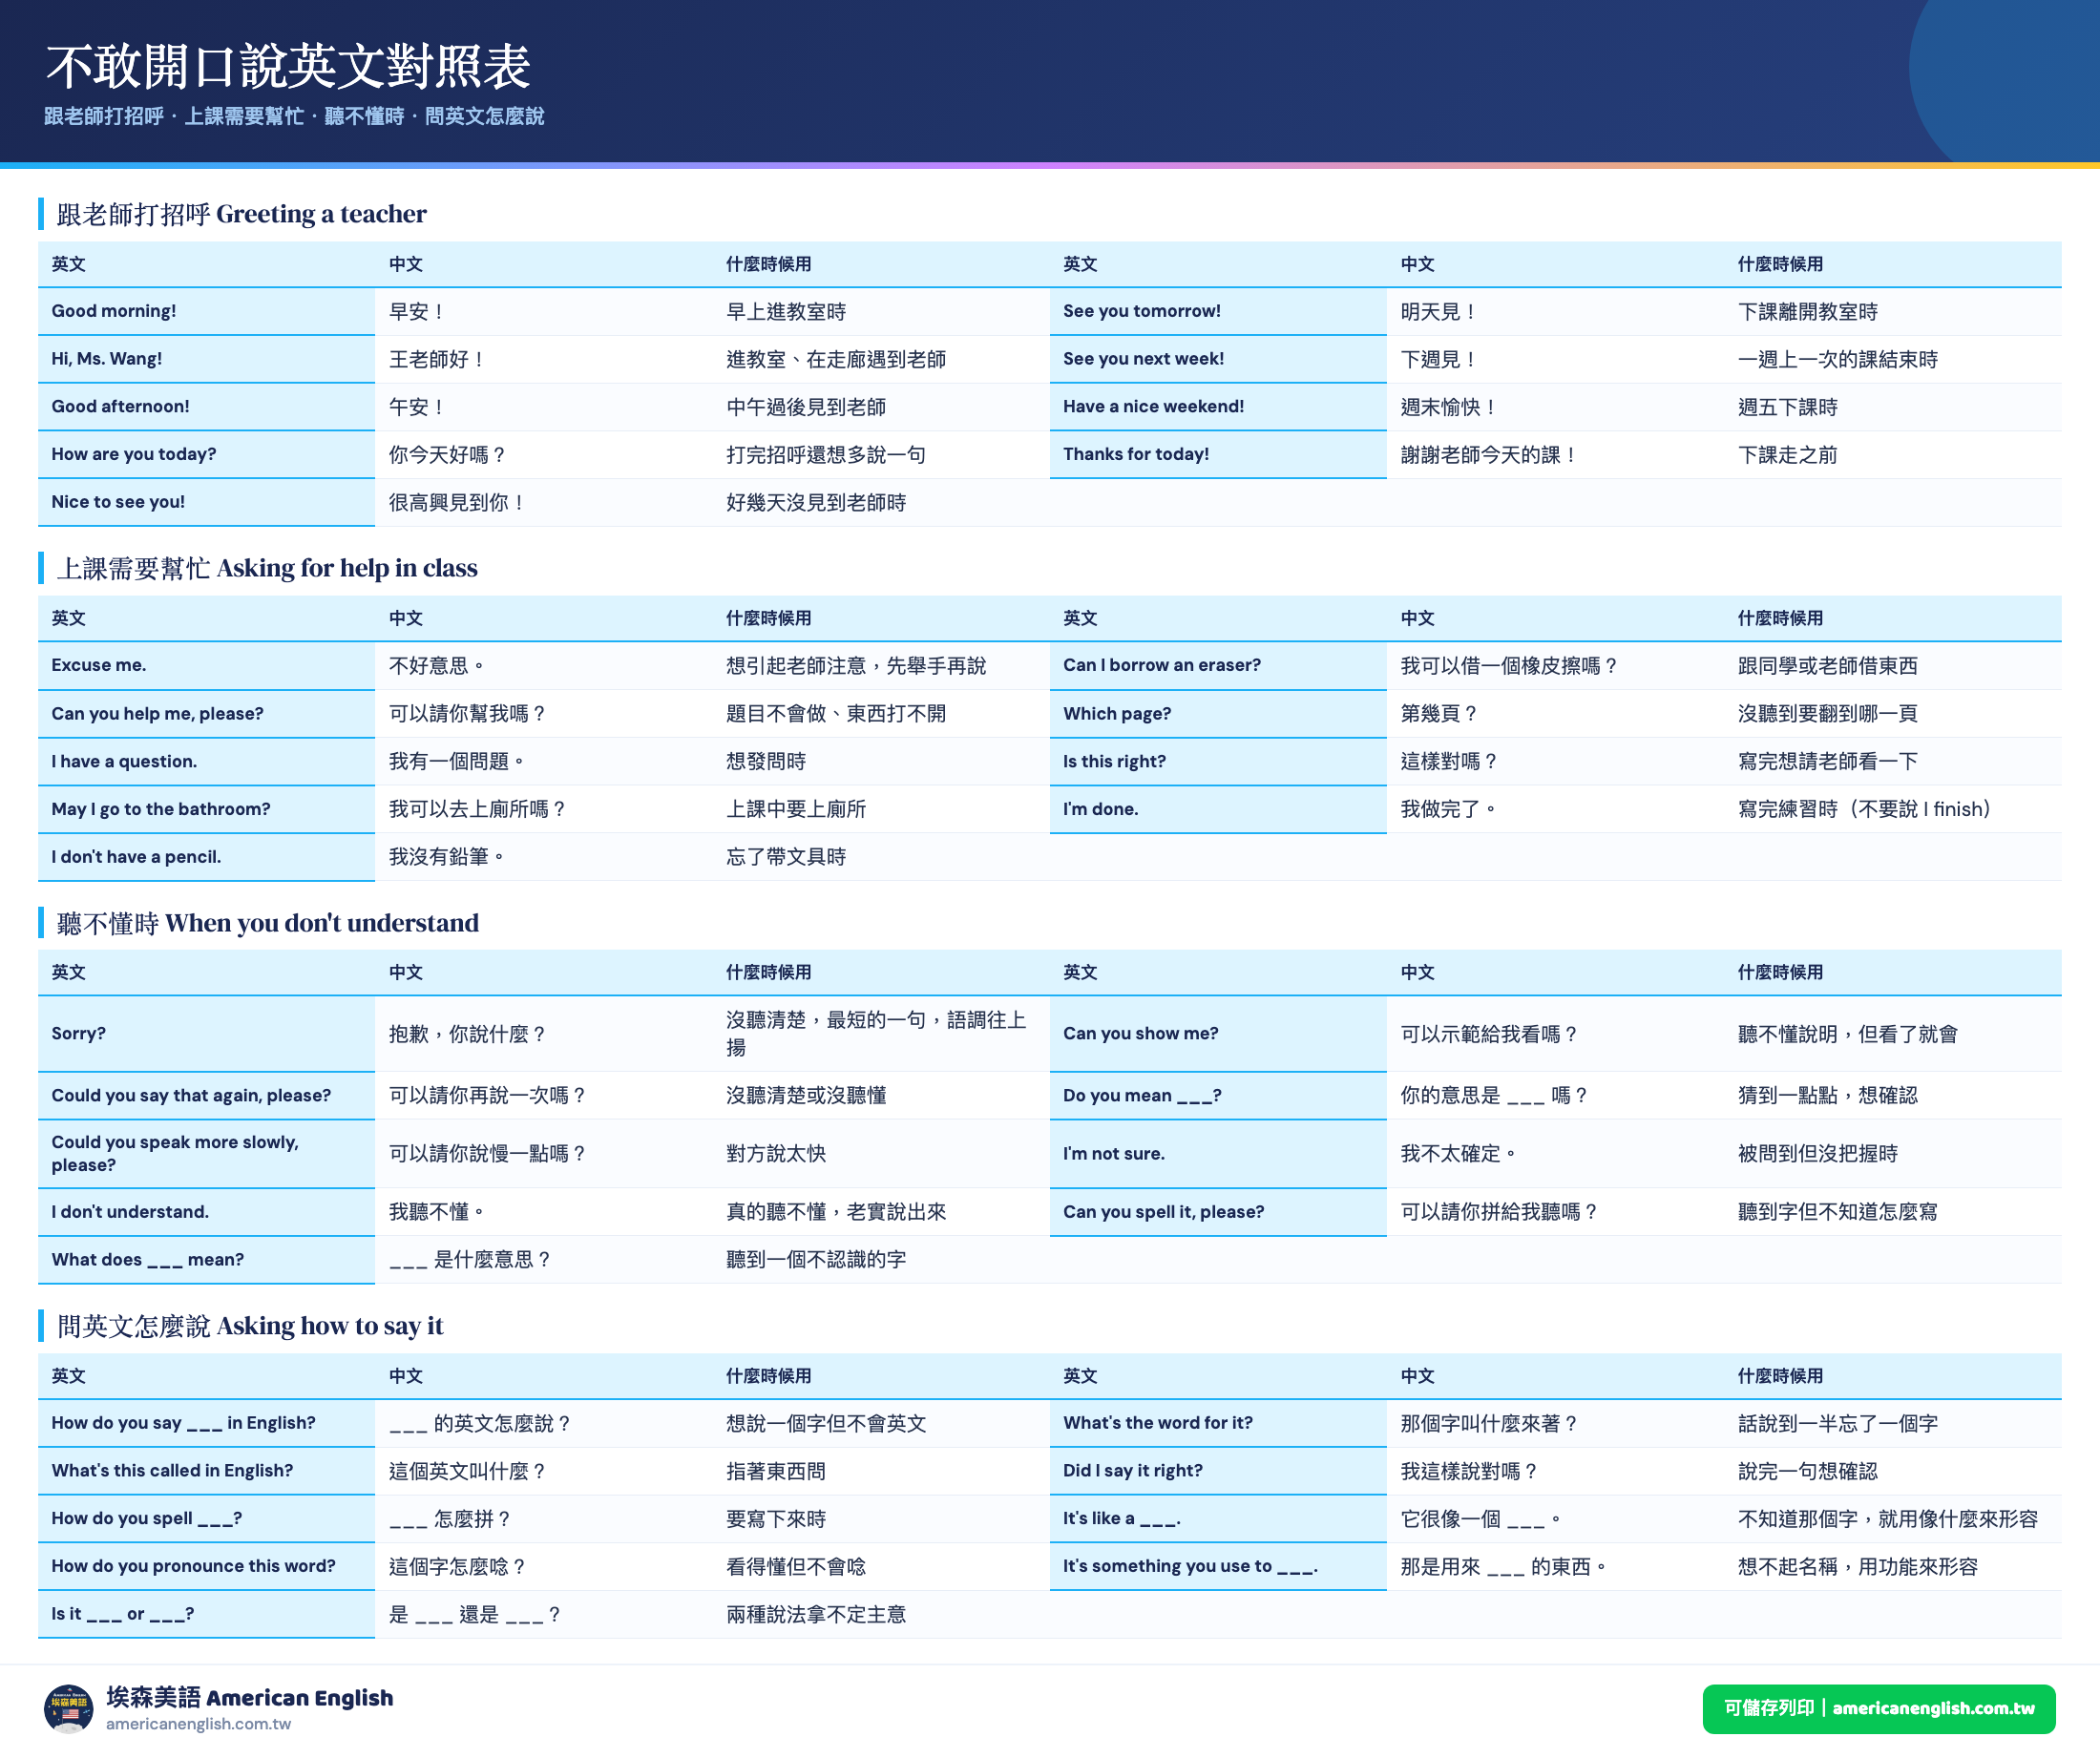Click the Chinese cell 王老師好！
Viewport: 2100px width, 1758px height.
(544, 359)
